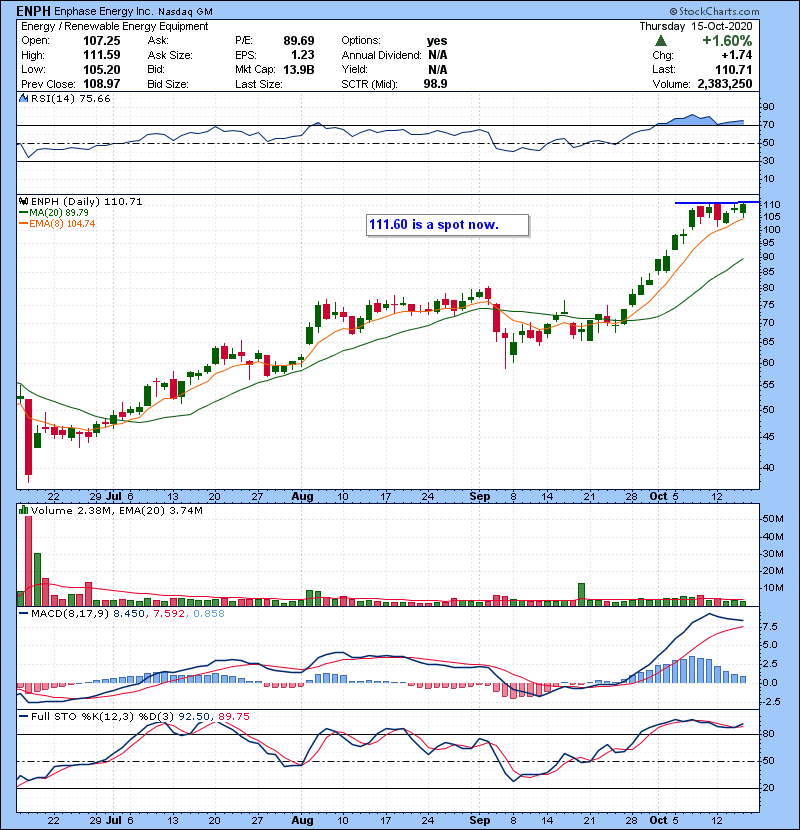Click the Chg value +1.74
Viewport: 800px width, 830px height.
tap(736, 55)
